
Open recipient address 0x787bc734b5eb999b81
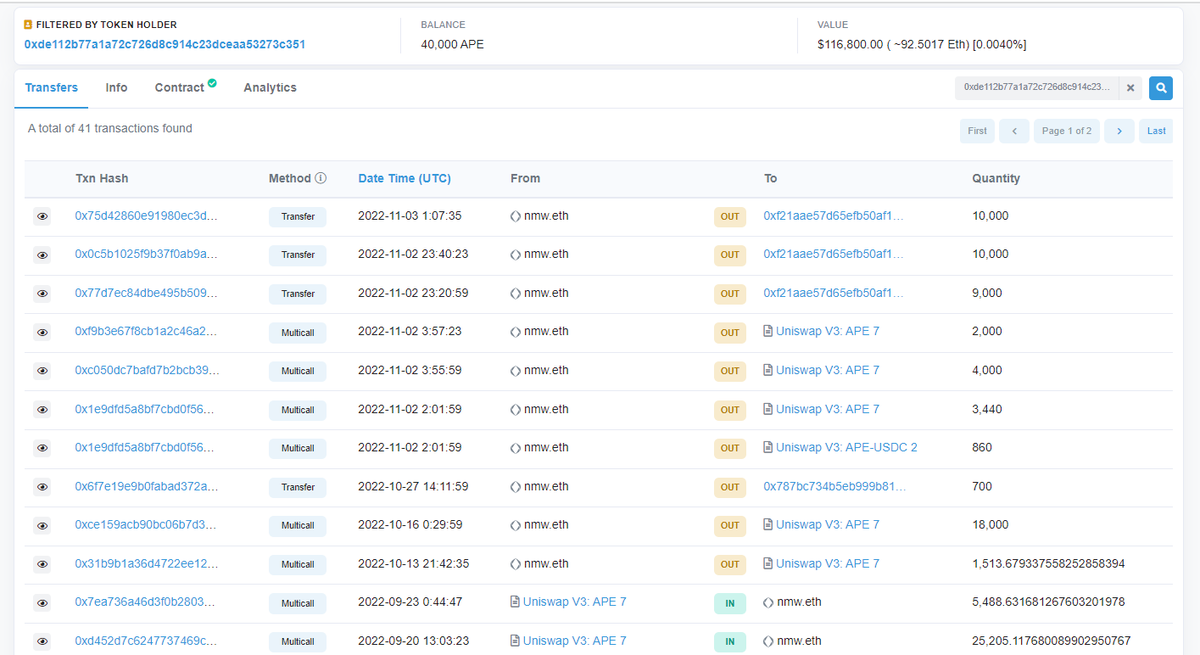point(834,486)
